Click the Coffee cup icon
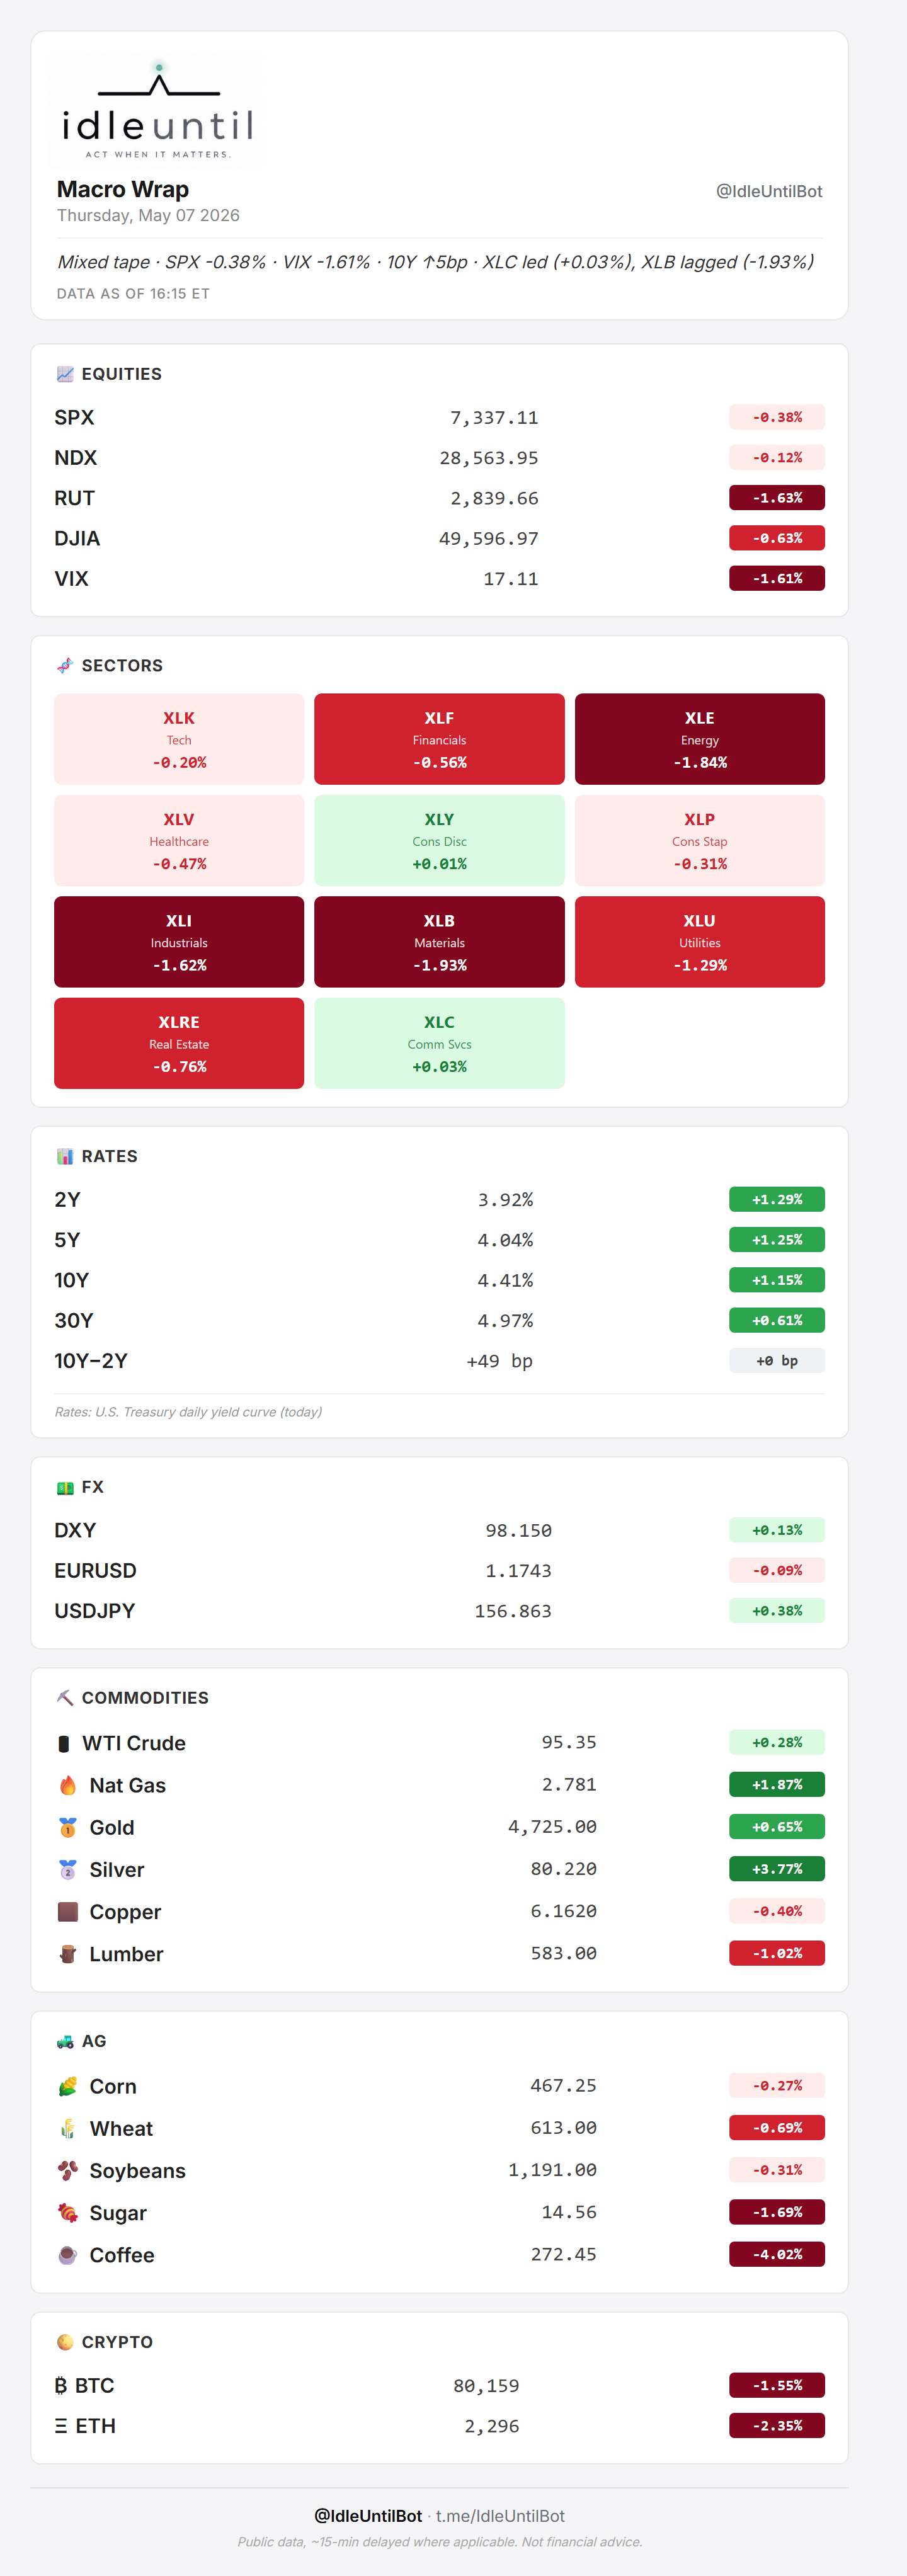This screenshot has height=2576, width=907. click(67, 2255)
